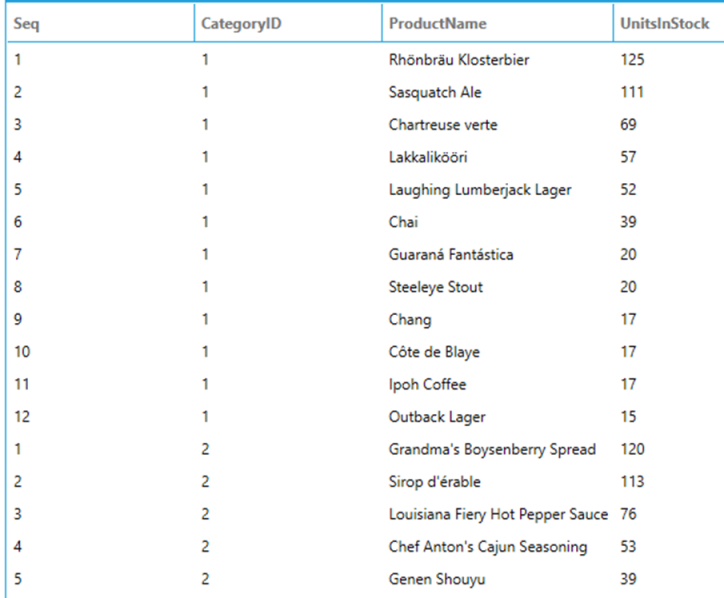Click CategoryID 2 in Grandma's Boysenberry Spread row
This screenshot has width=724, height=598.
click(205, 449)
